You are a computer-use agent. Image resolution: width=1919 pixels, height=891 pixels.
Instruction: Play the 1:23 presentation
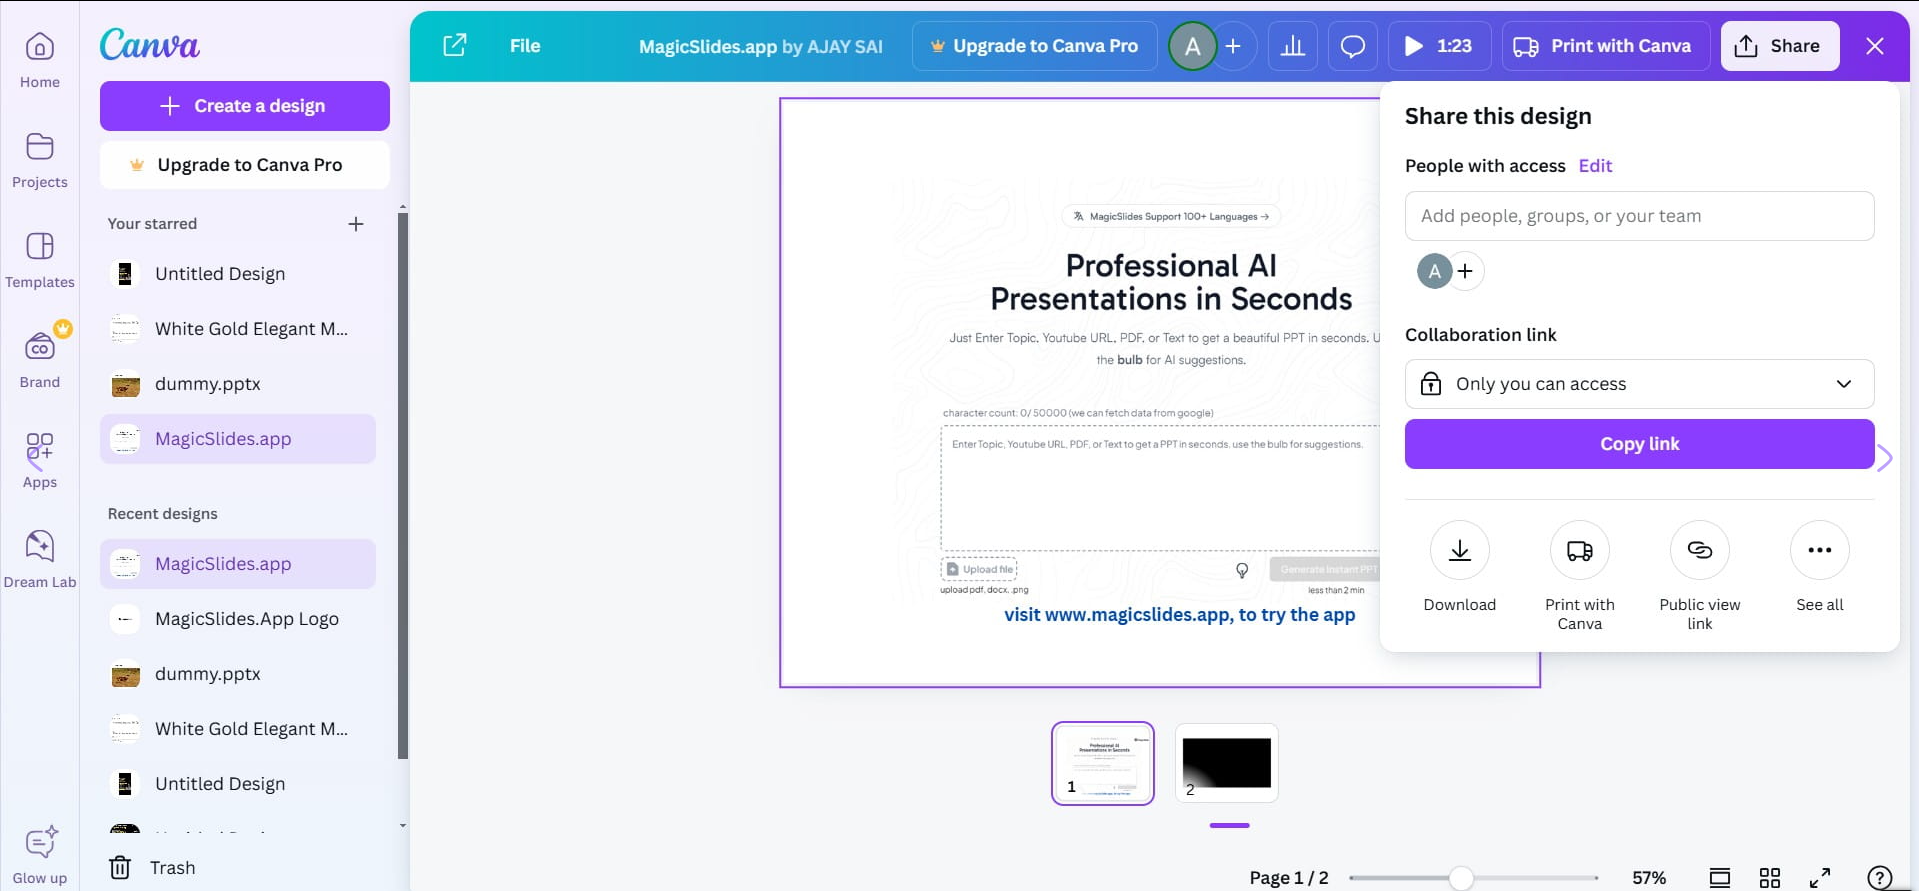point(1439,46)
